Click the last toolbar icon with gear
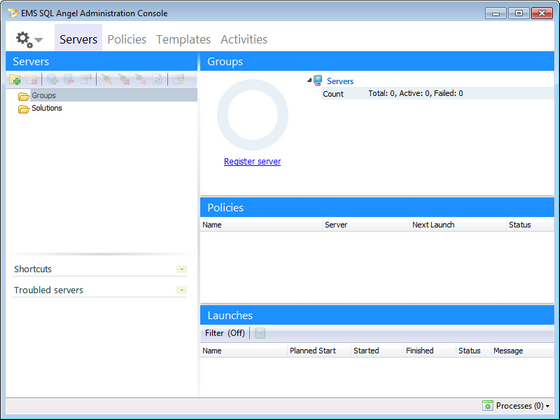 pyautogui.click(x=178, y=79)
